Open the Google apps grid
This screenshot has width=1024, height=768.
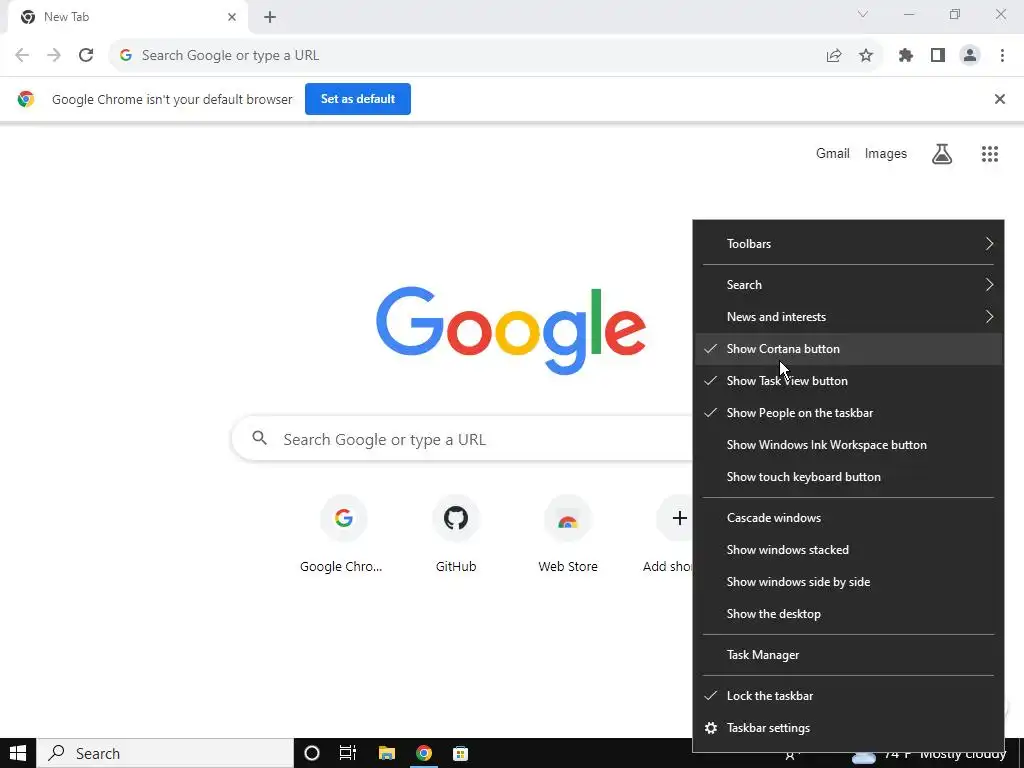990,154
